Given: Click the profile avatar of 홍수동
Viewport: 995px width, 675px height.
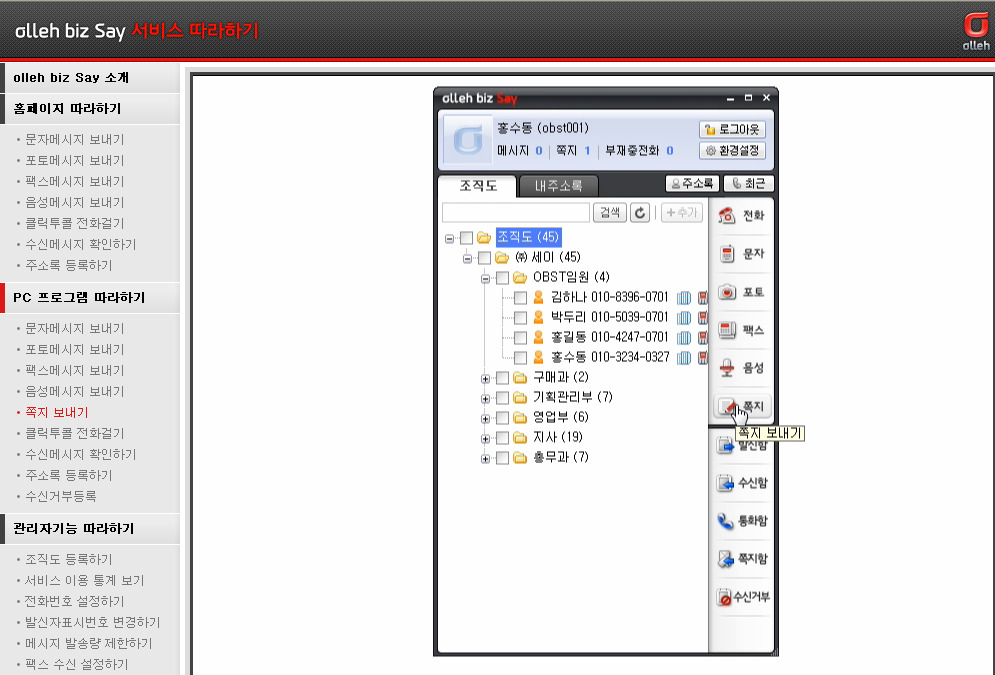Looking at the screenshot, I should click(468, 140).
